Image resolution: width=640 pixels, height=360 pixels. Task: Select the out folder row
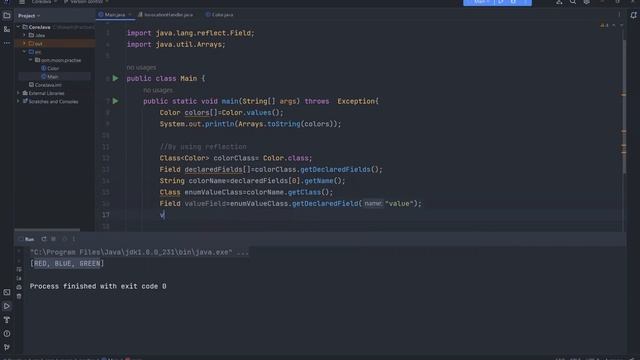(x=55, y=43)
